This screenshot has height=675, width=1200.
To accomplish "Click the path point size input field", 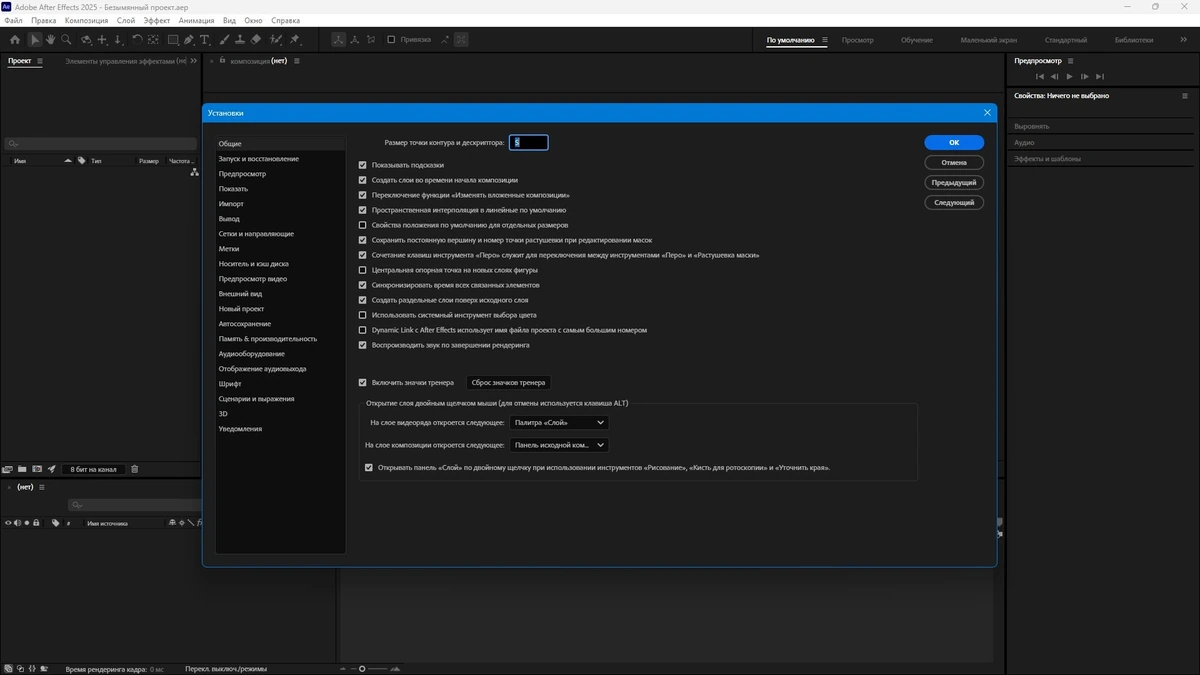I will tap(529, 143).
